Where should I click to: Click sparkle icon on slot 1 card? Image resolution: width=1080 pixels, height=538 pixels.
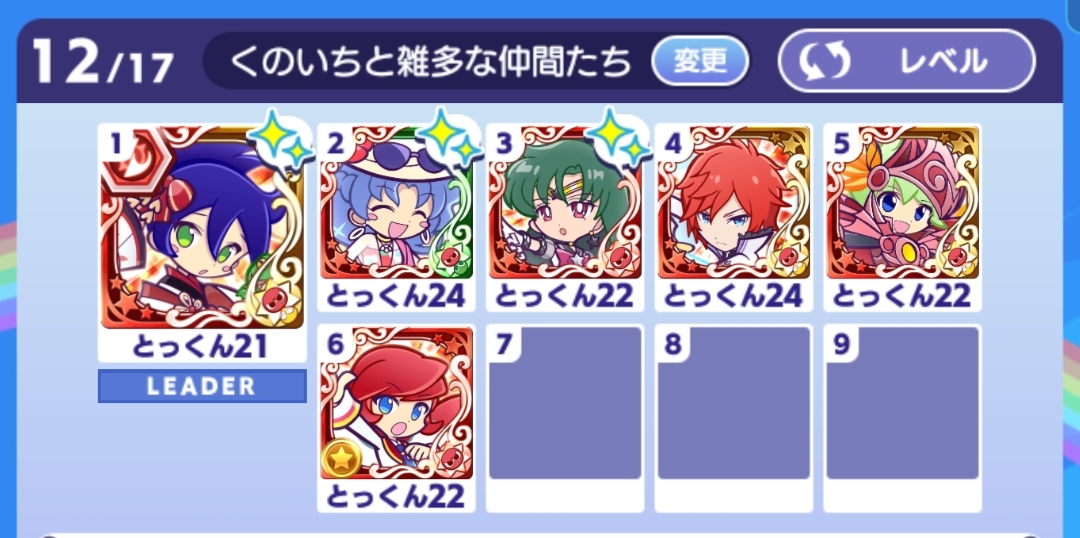pos(280,140)
